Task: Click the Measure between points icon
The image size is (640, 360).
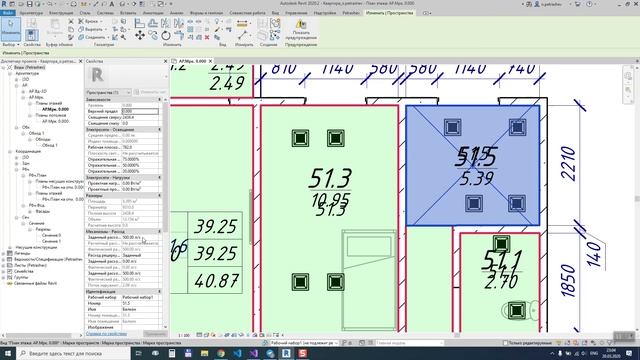Action: 242,36
